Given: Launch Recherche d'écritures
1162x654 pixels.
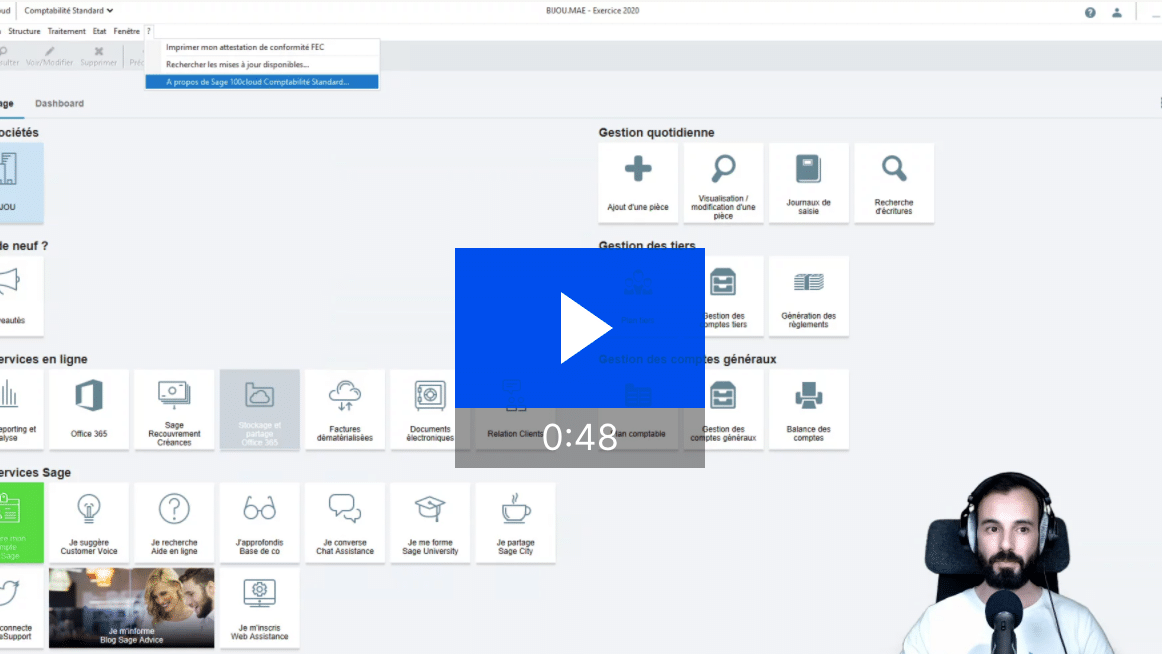Looking at the screenshot, I should coord(894,183).
